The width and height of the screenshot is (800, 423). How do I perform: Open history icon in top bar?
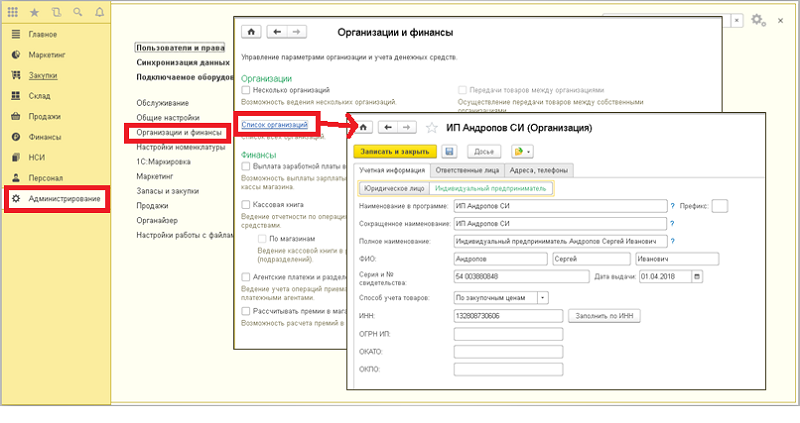(x=56, y=12)
